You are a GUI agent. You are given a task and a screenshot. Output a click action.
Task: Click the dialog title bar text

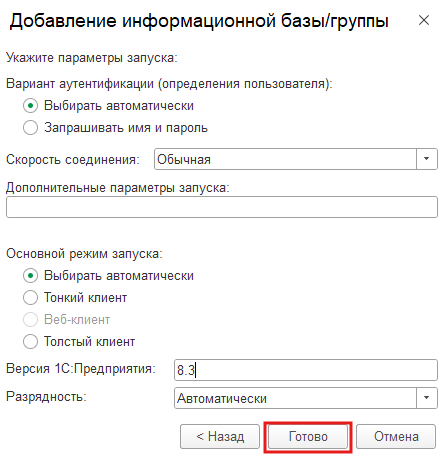[x=199, y=21]
